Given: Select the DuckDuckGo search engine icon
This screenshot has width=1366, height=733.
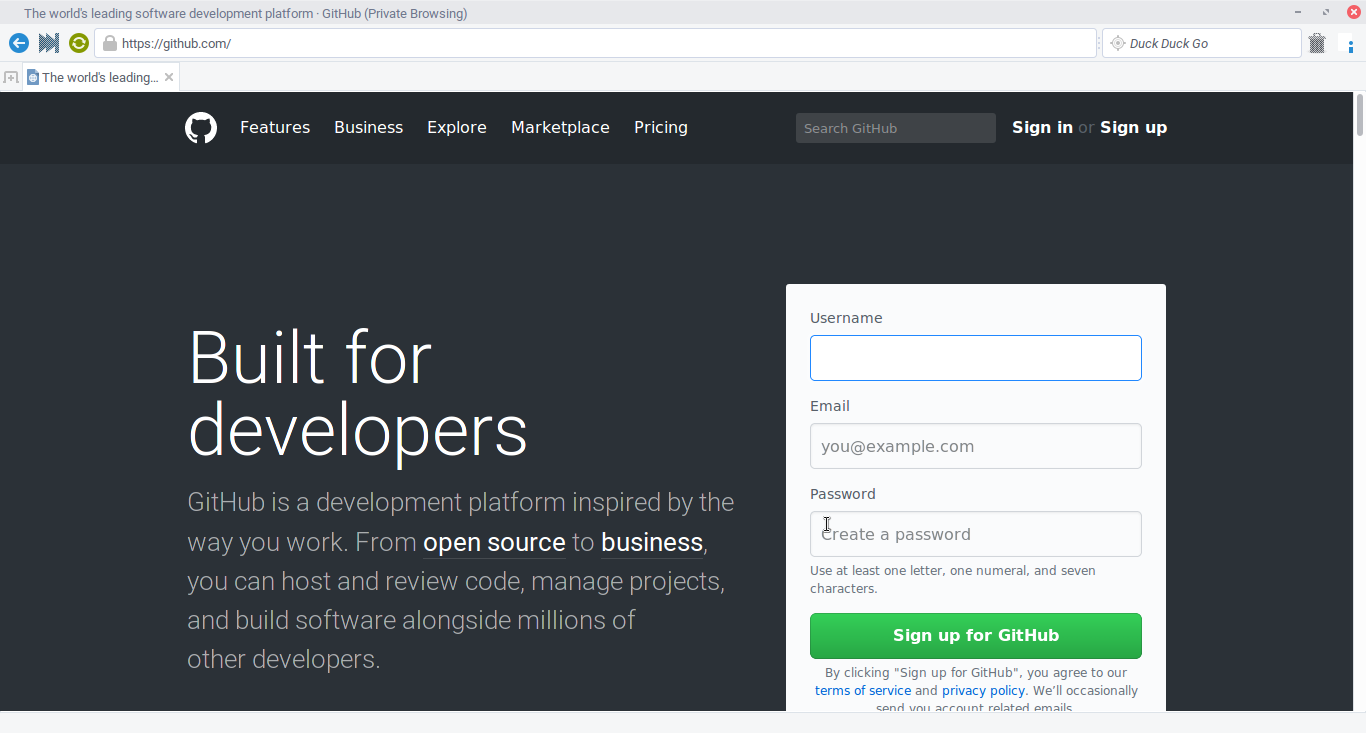Looking at the screenshot, I should pyautogui.click(x=1117, y=42).
